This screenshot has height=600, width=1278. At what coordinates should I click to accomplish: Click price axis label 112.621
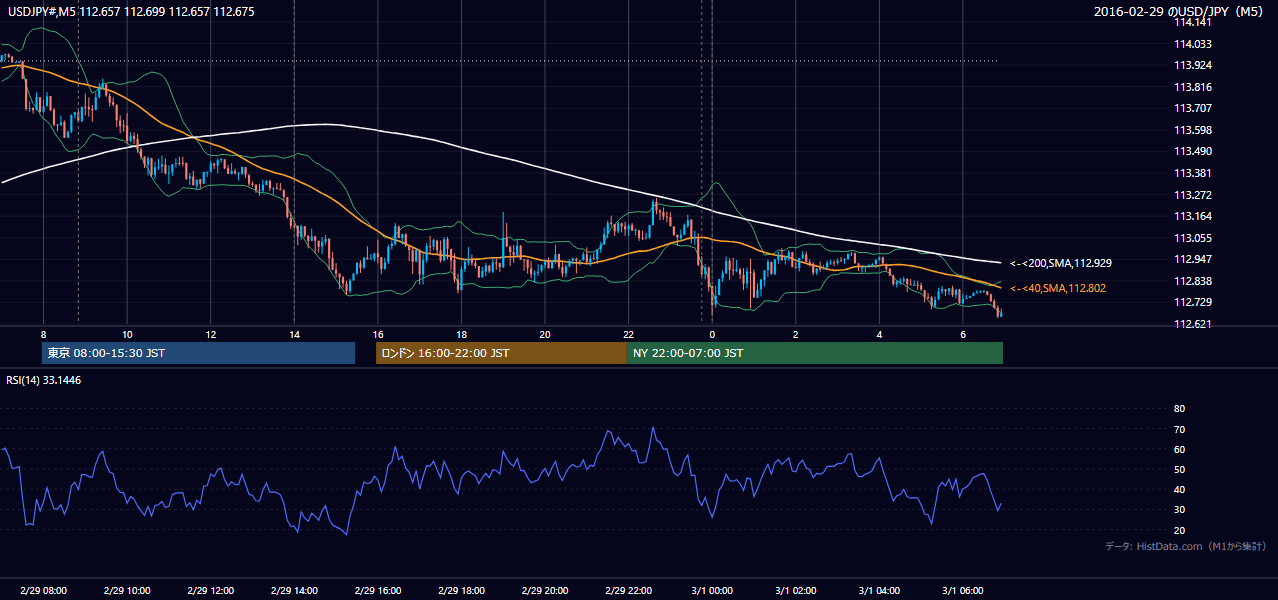click(x=1192, y=324)
